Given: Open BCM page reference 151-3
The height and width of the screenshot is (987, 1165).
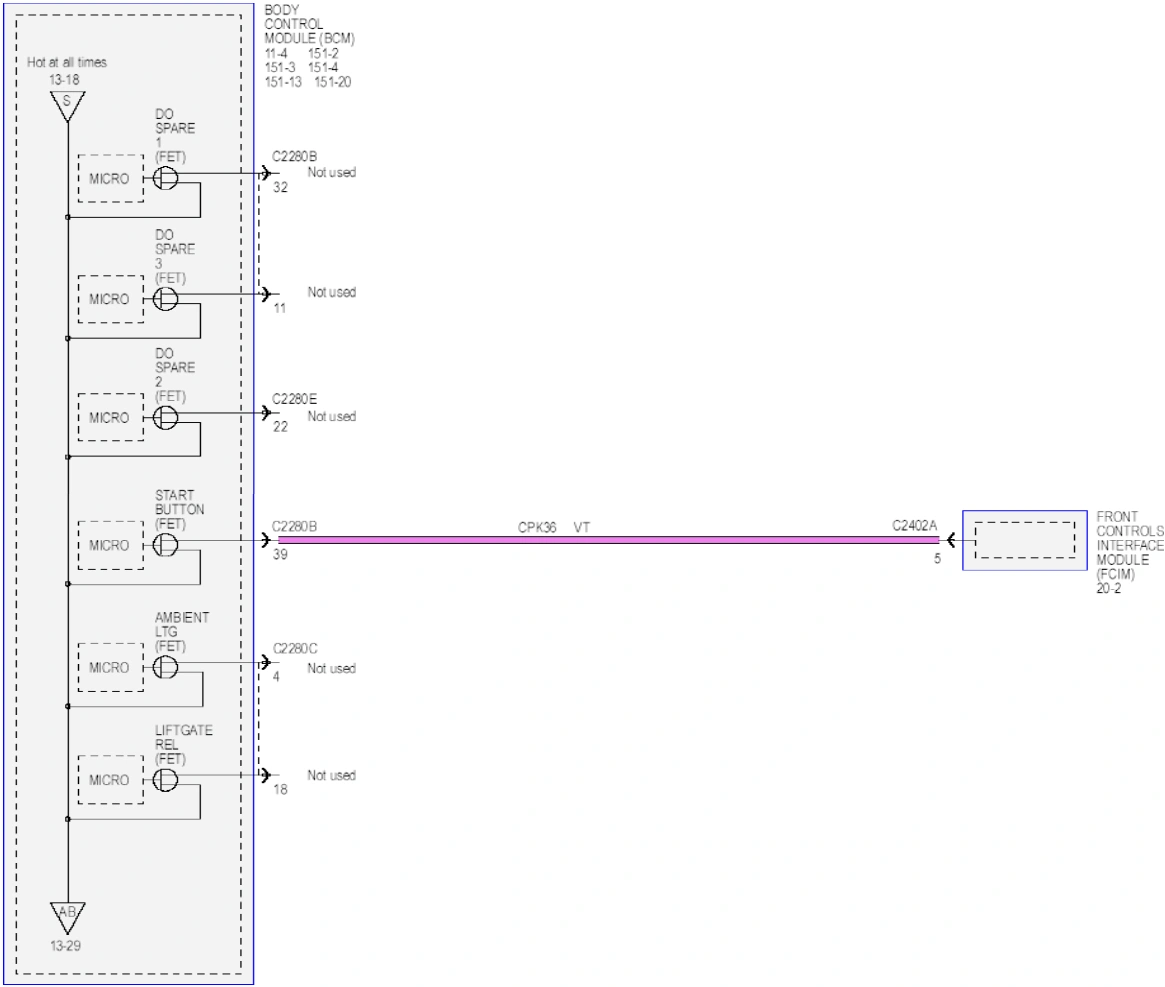Looking at the screenshot, I should [280, 68].
